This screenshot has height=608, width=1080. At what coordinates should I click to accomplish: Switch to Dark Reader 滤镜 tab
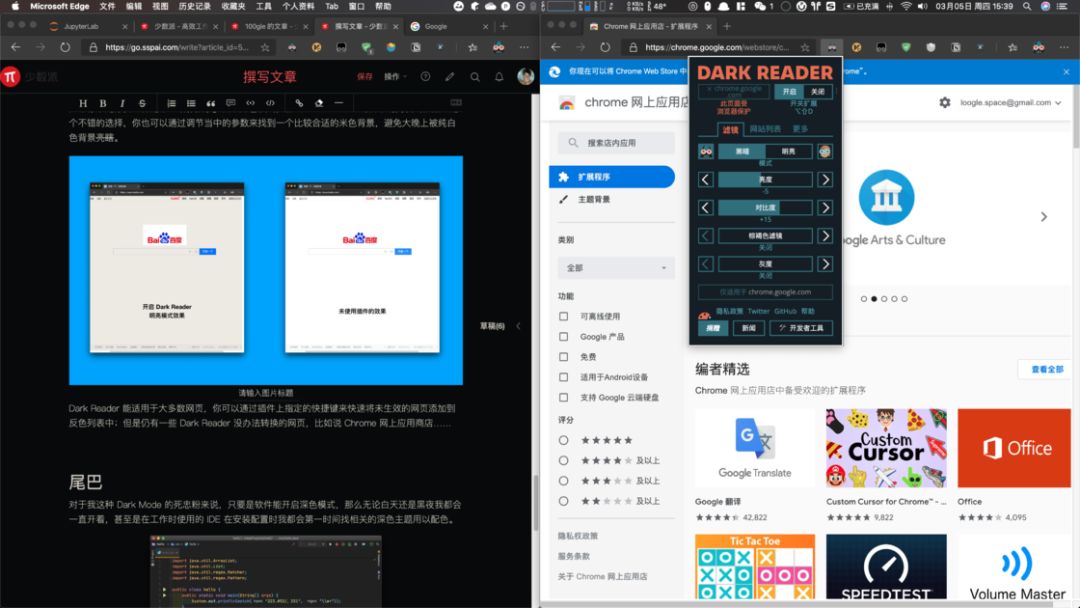point(730,129)
